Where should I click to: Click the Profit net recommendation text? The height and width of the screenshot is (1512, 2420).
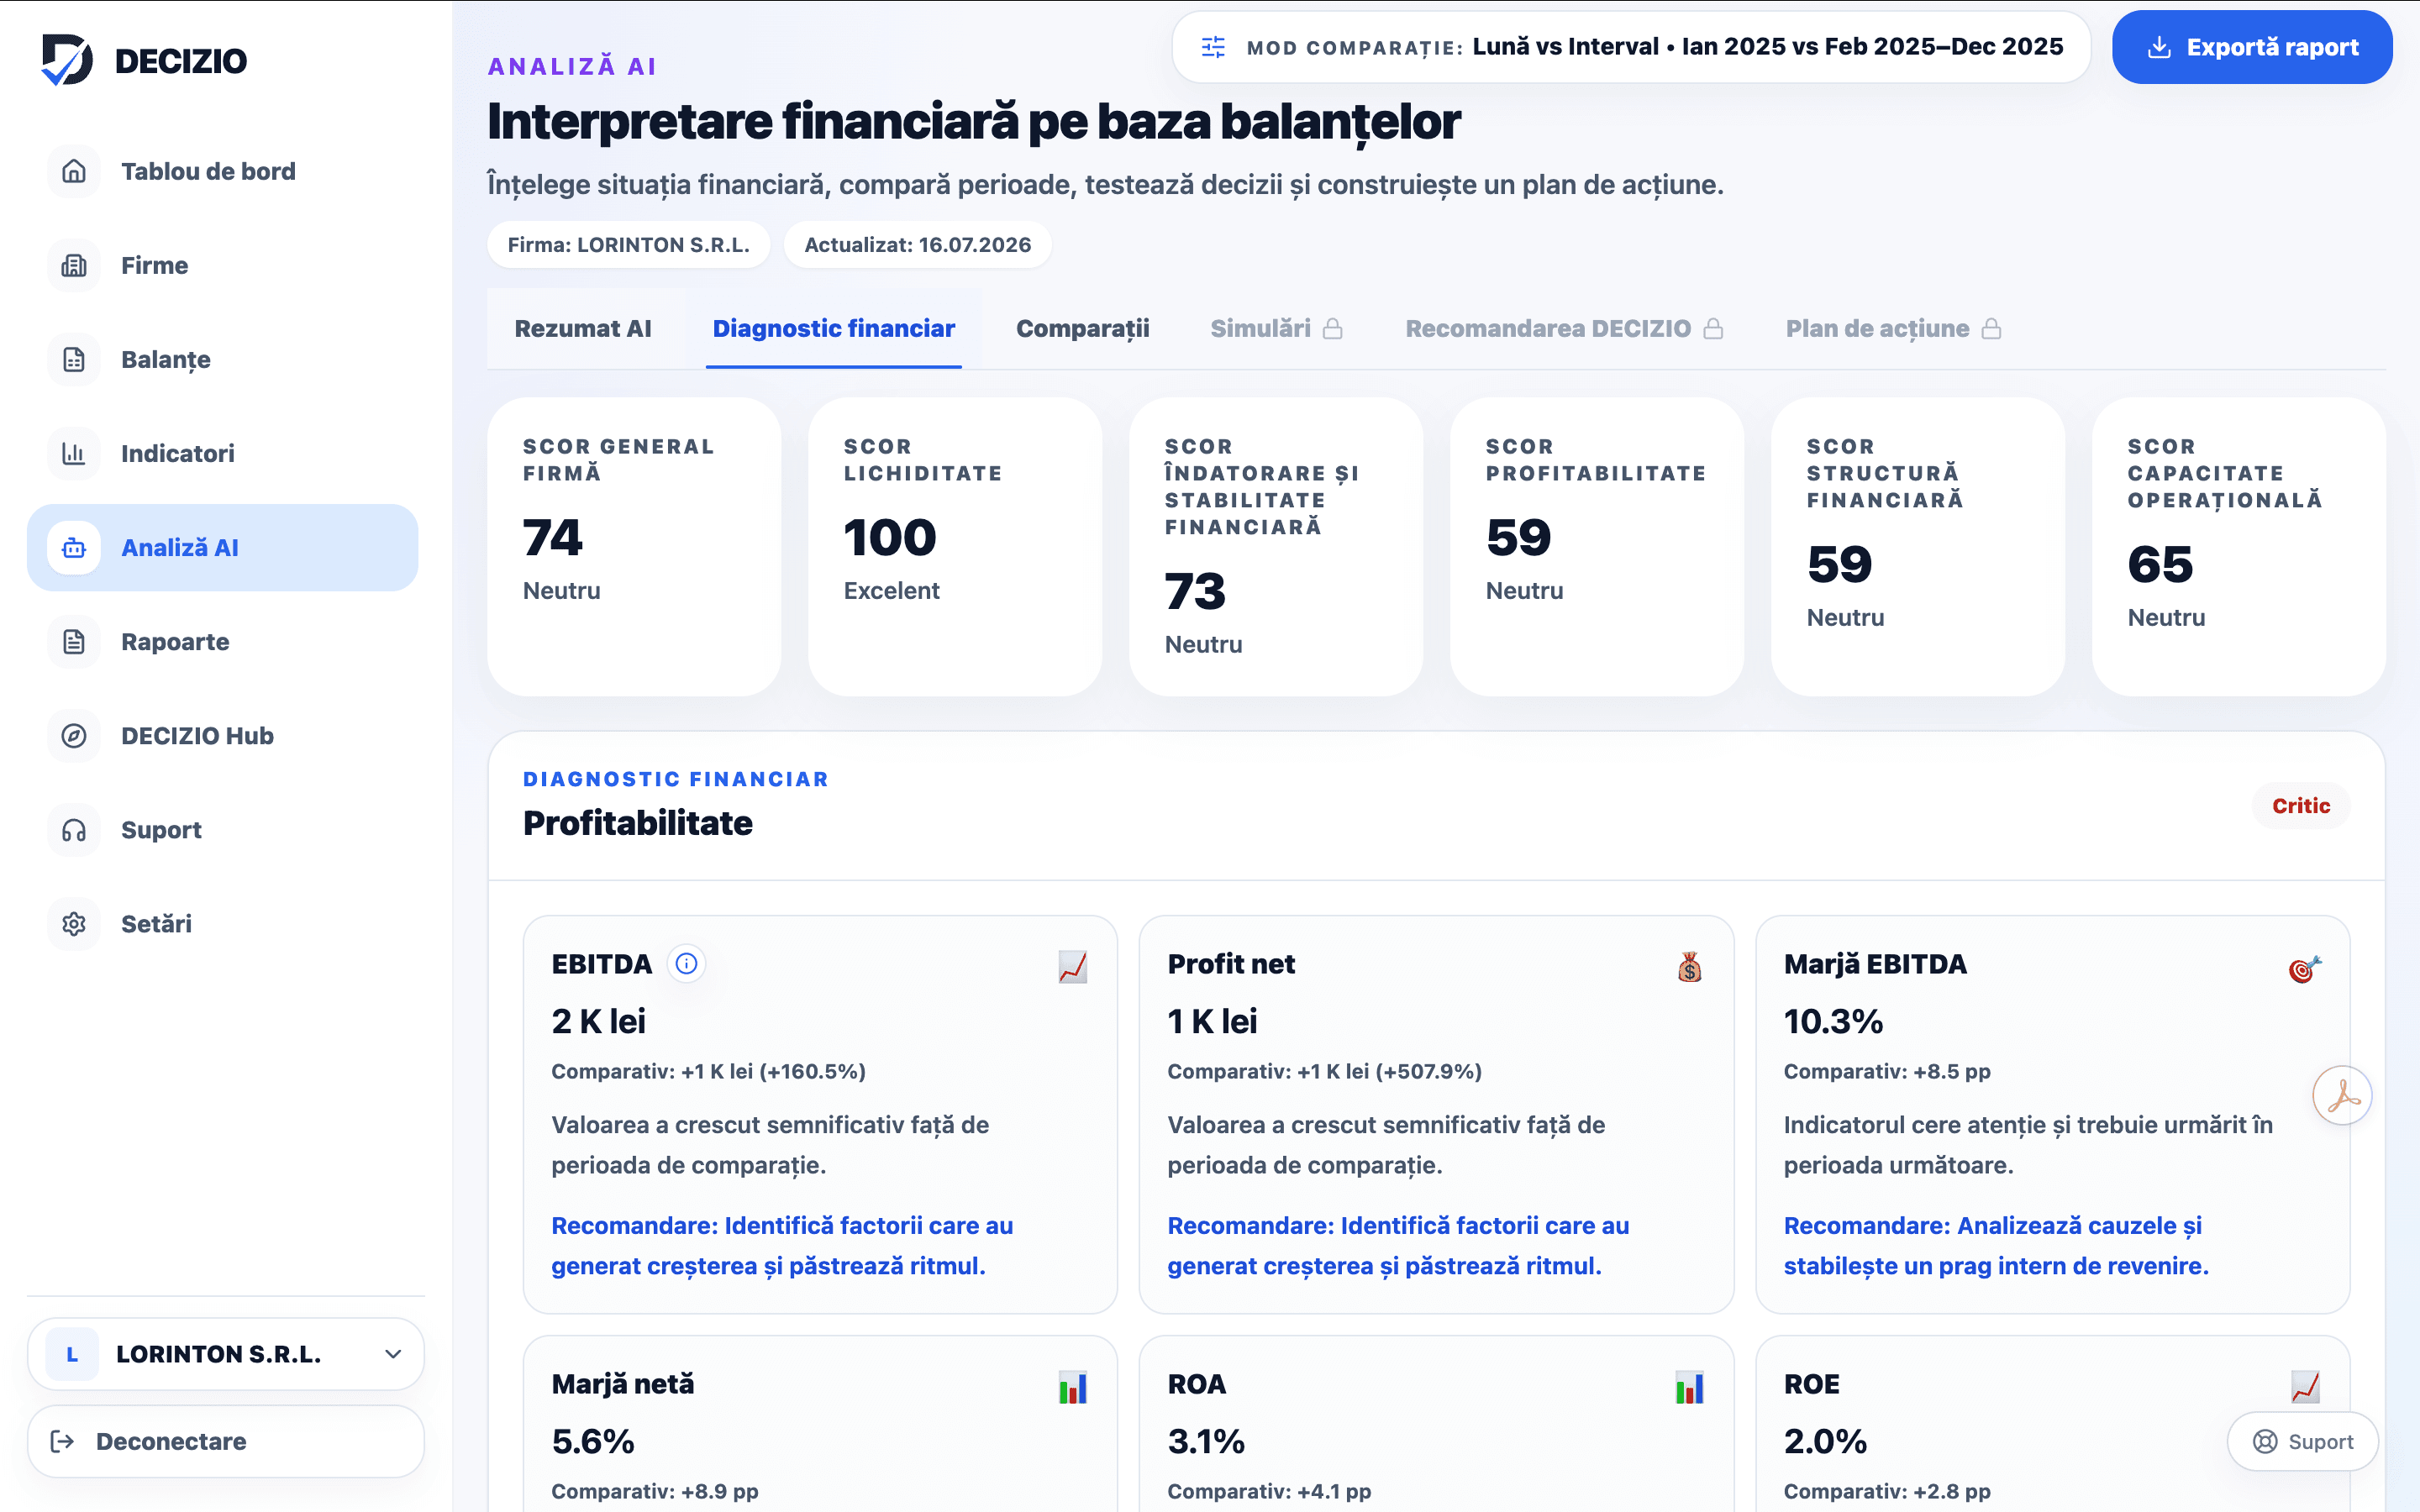1398,1245
